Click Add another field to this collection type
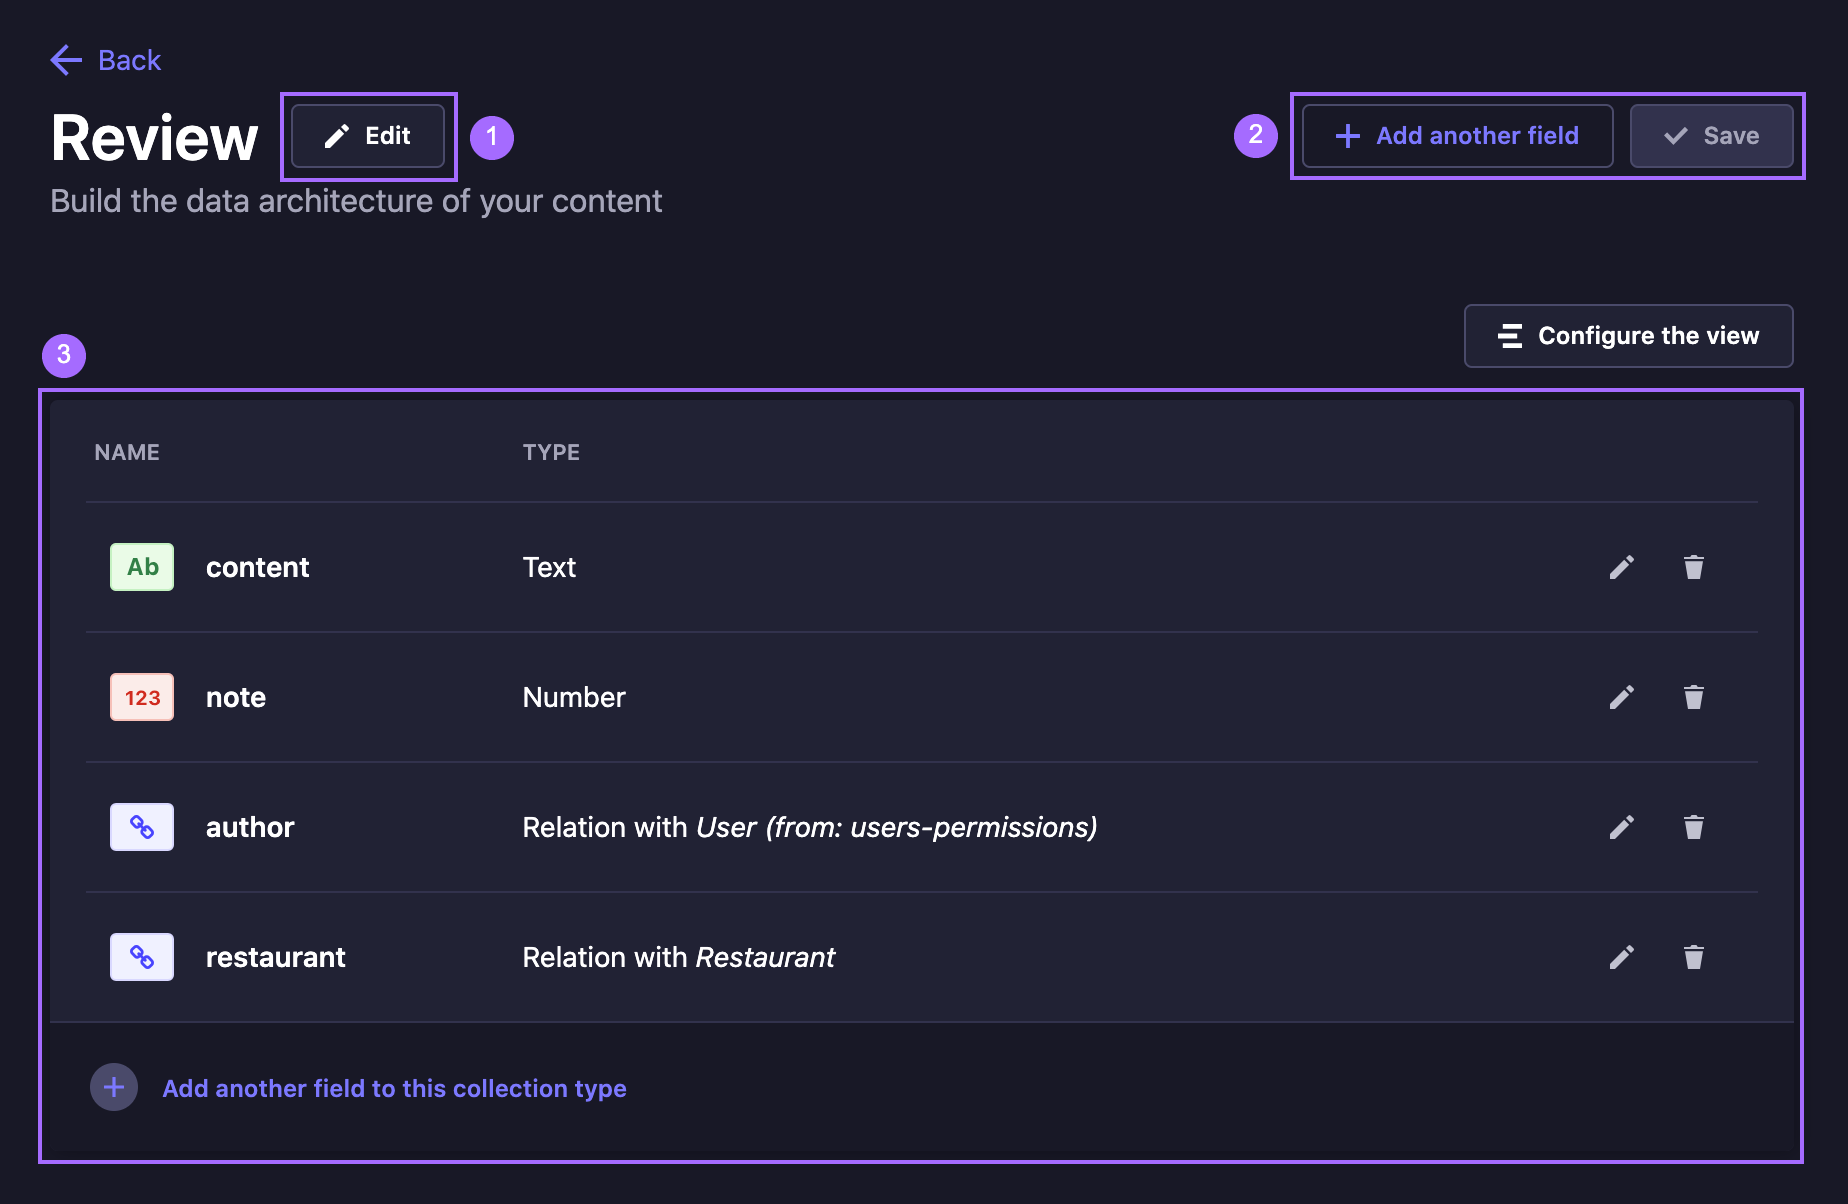This screenshot has height=1204, width=1848. (x=394, y=1088)
